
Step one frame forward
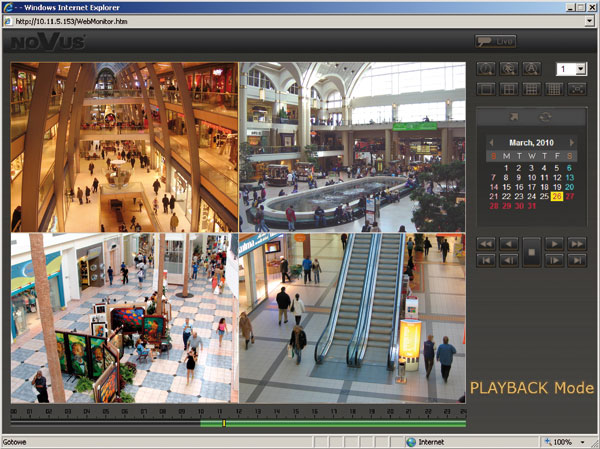[x=554, y=261]
